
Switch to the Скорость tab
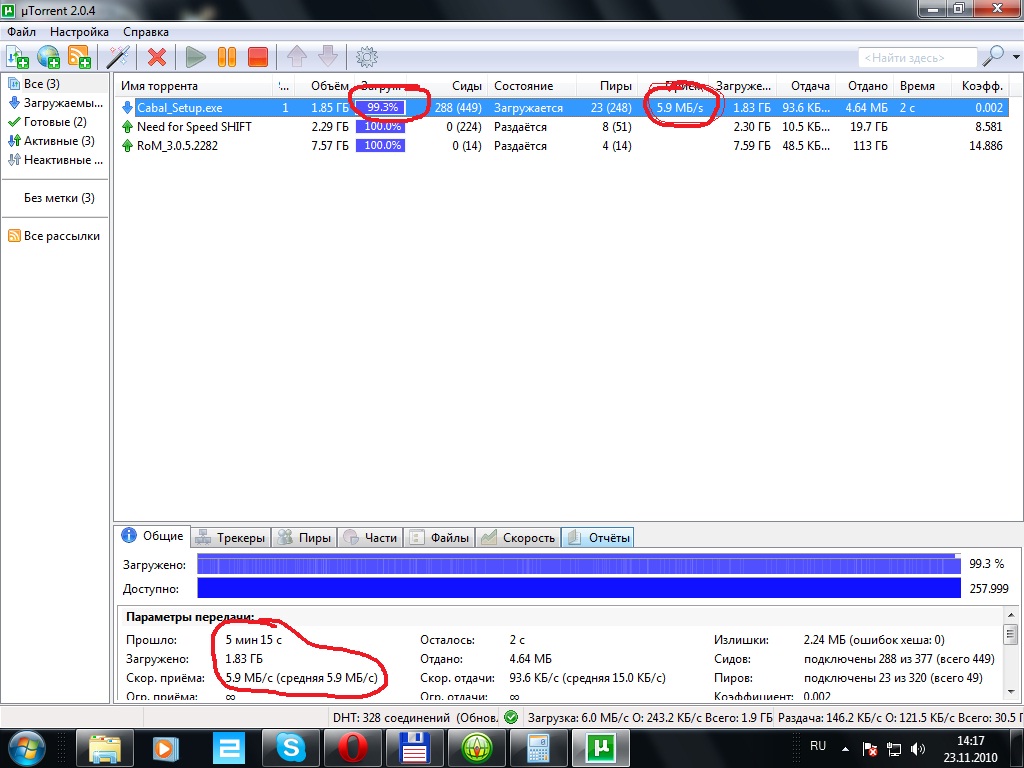[518, 537]
